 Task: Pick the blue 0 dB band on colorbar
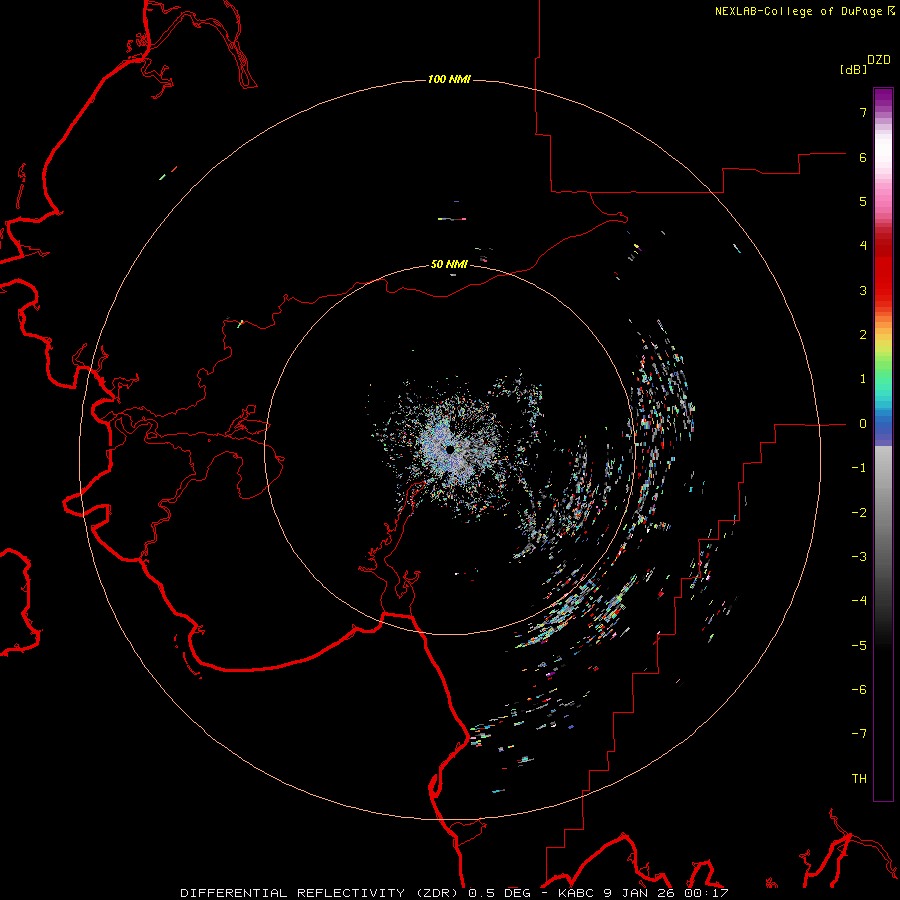(x=883, y=426)
